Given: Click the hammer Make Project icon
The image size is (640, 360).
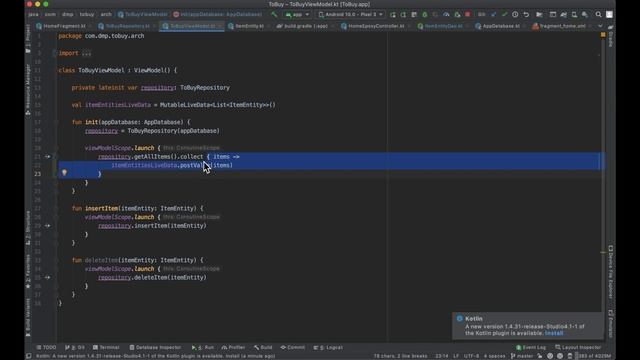Looking at the screenshot, I should pyautogui.click(x=274, y=14).
